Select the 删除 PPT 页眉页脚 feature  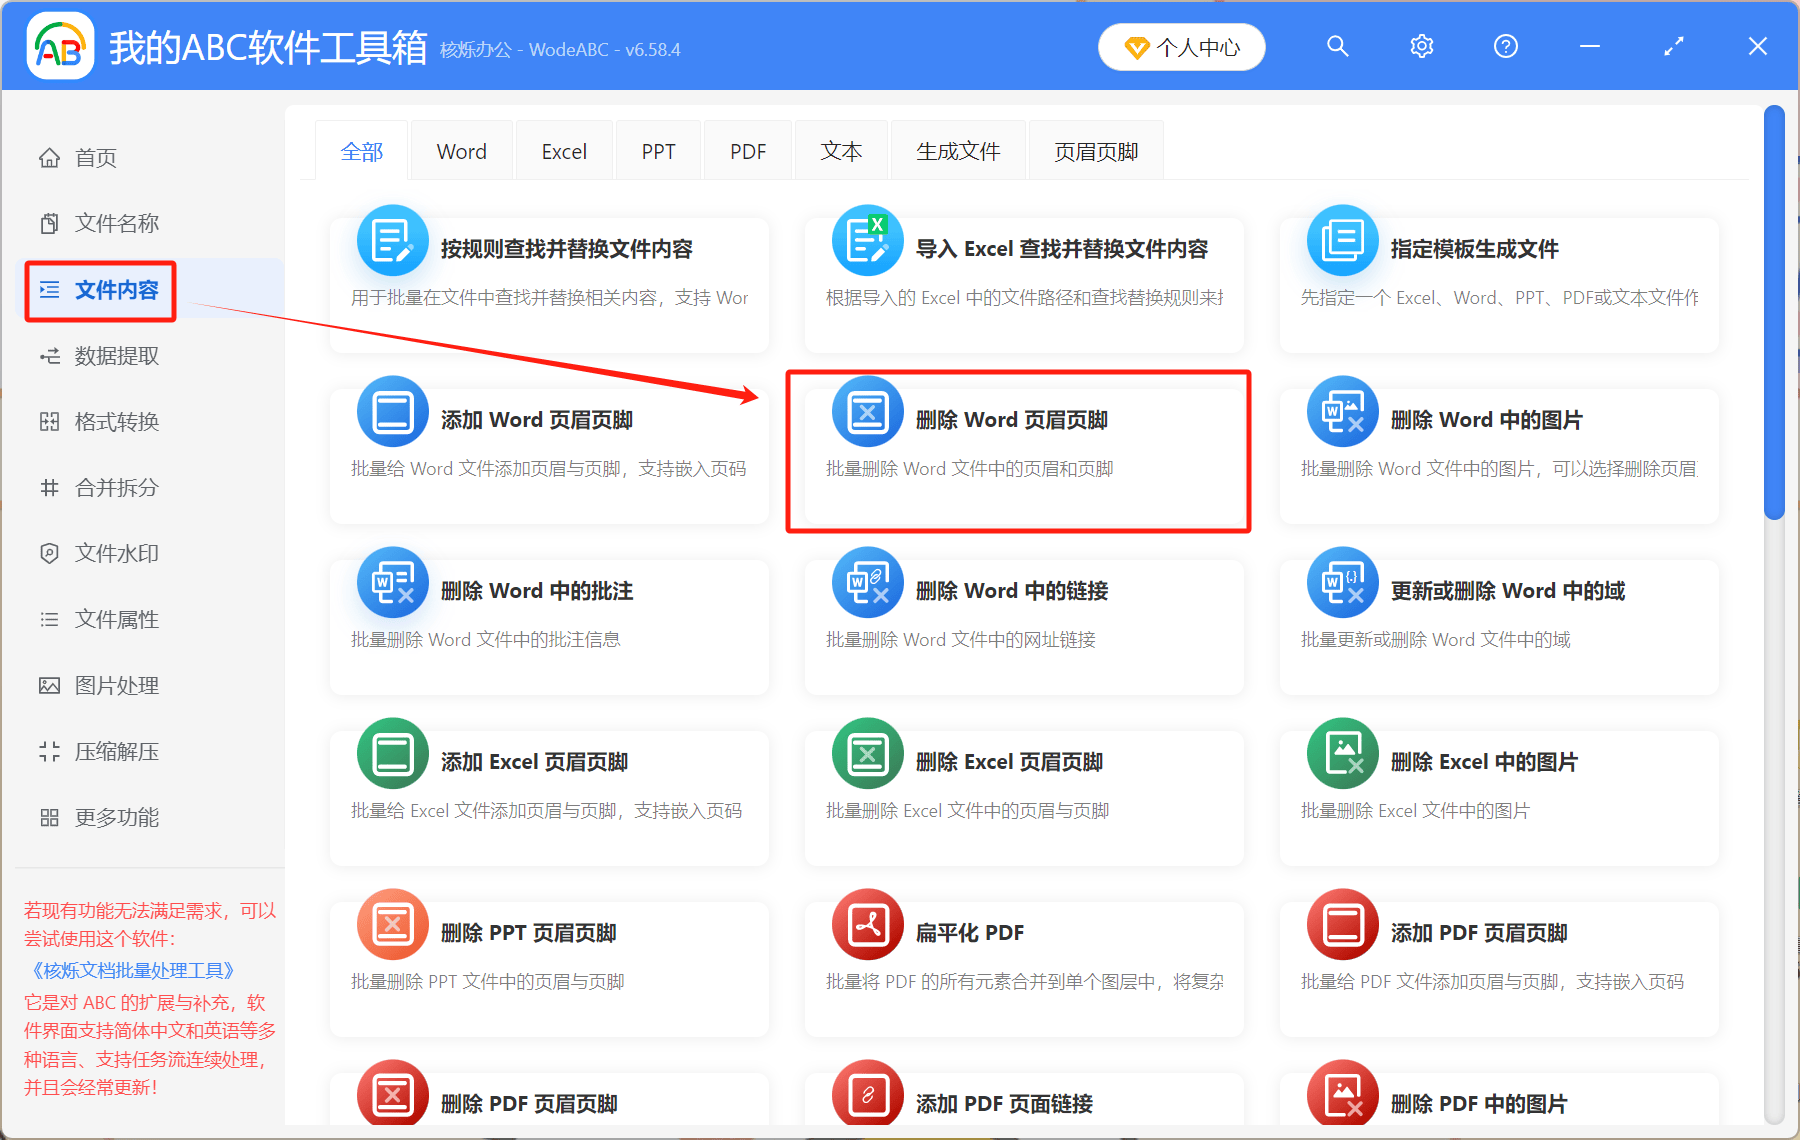click(548, 960)
